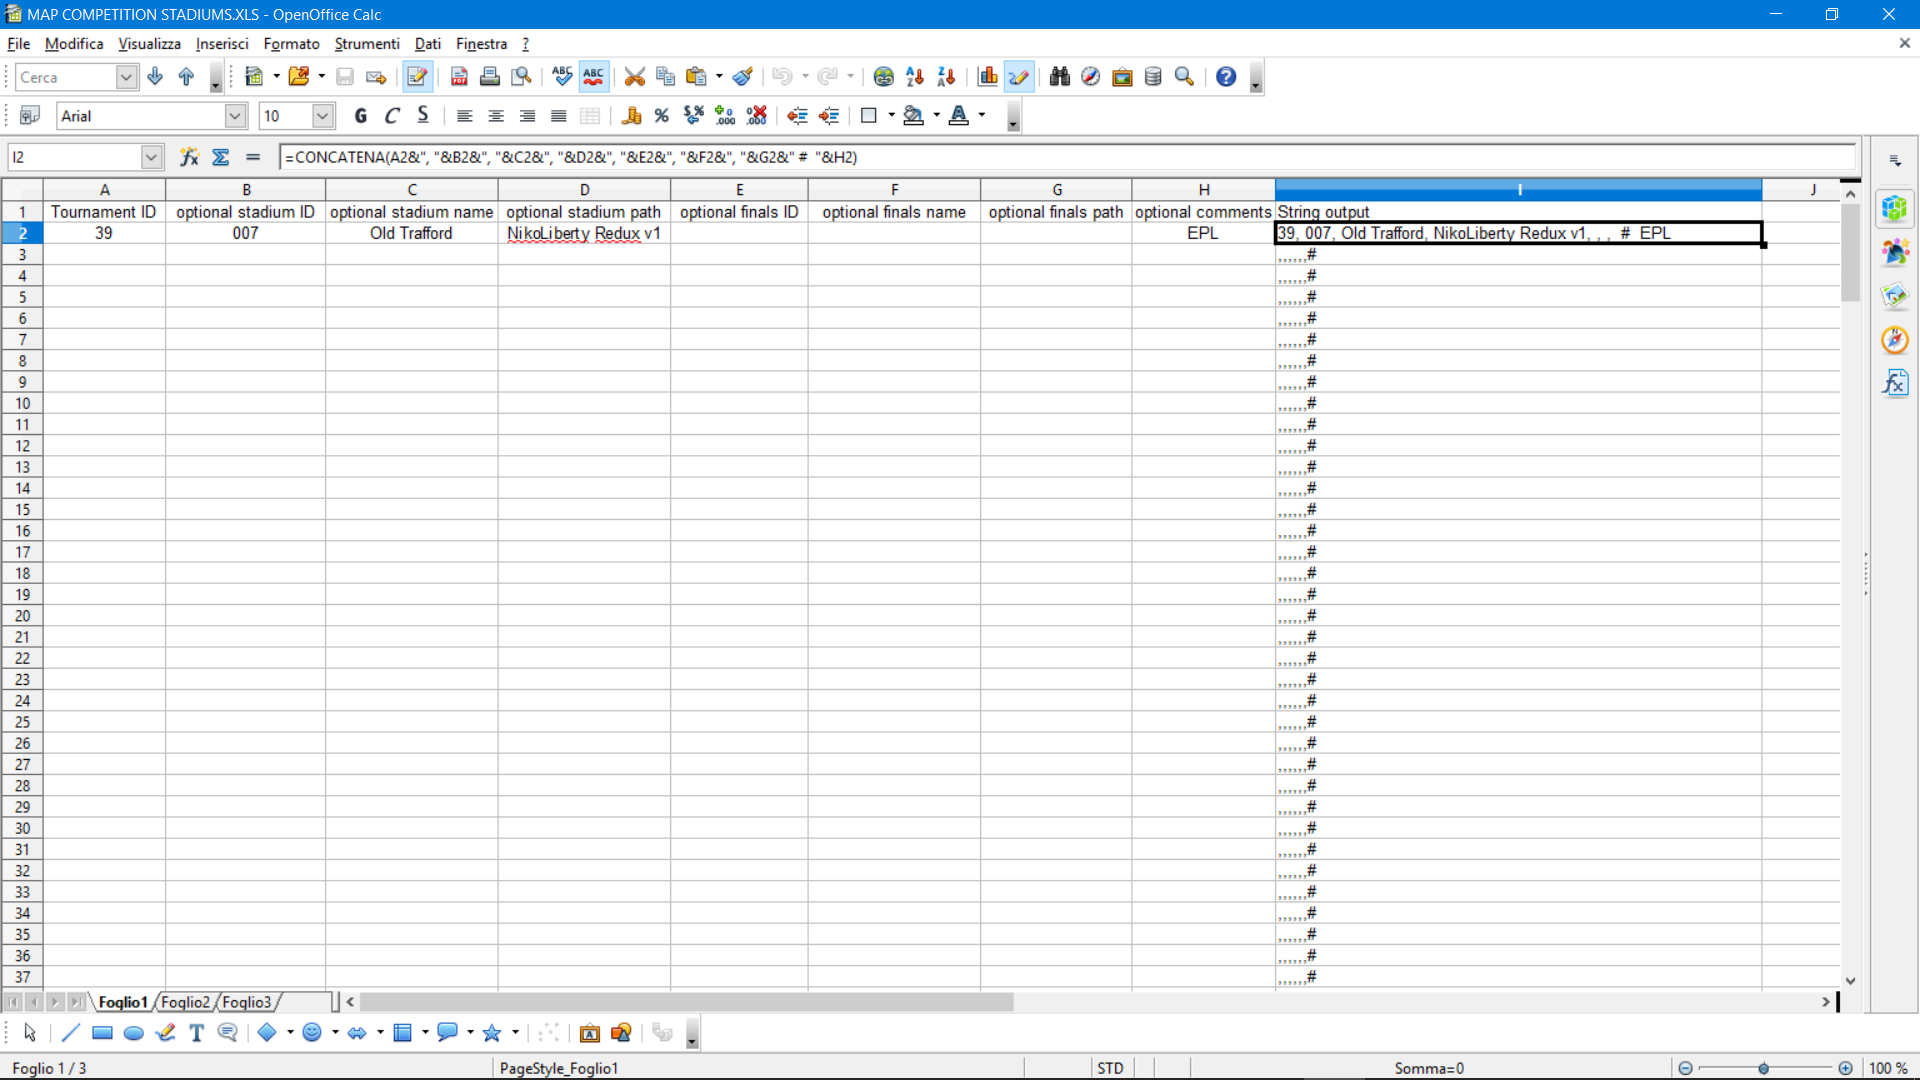Open the Name Box cell reference dropdown
Screen dimensions: 1920x1080
tap(151, 157)
